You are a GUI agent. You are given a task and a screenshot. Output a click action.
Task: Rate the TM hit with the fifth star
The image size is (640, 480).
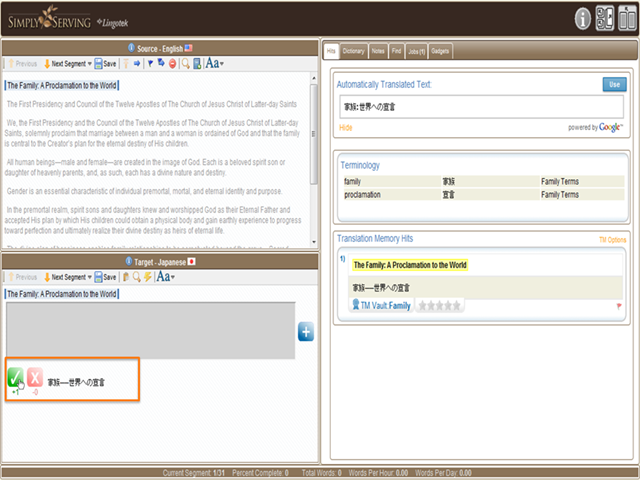pos(456,305)
